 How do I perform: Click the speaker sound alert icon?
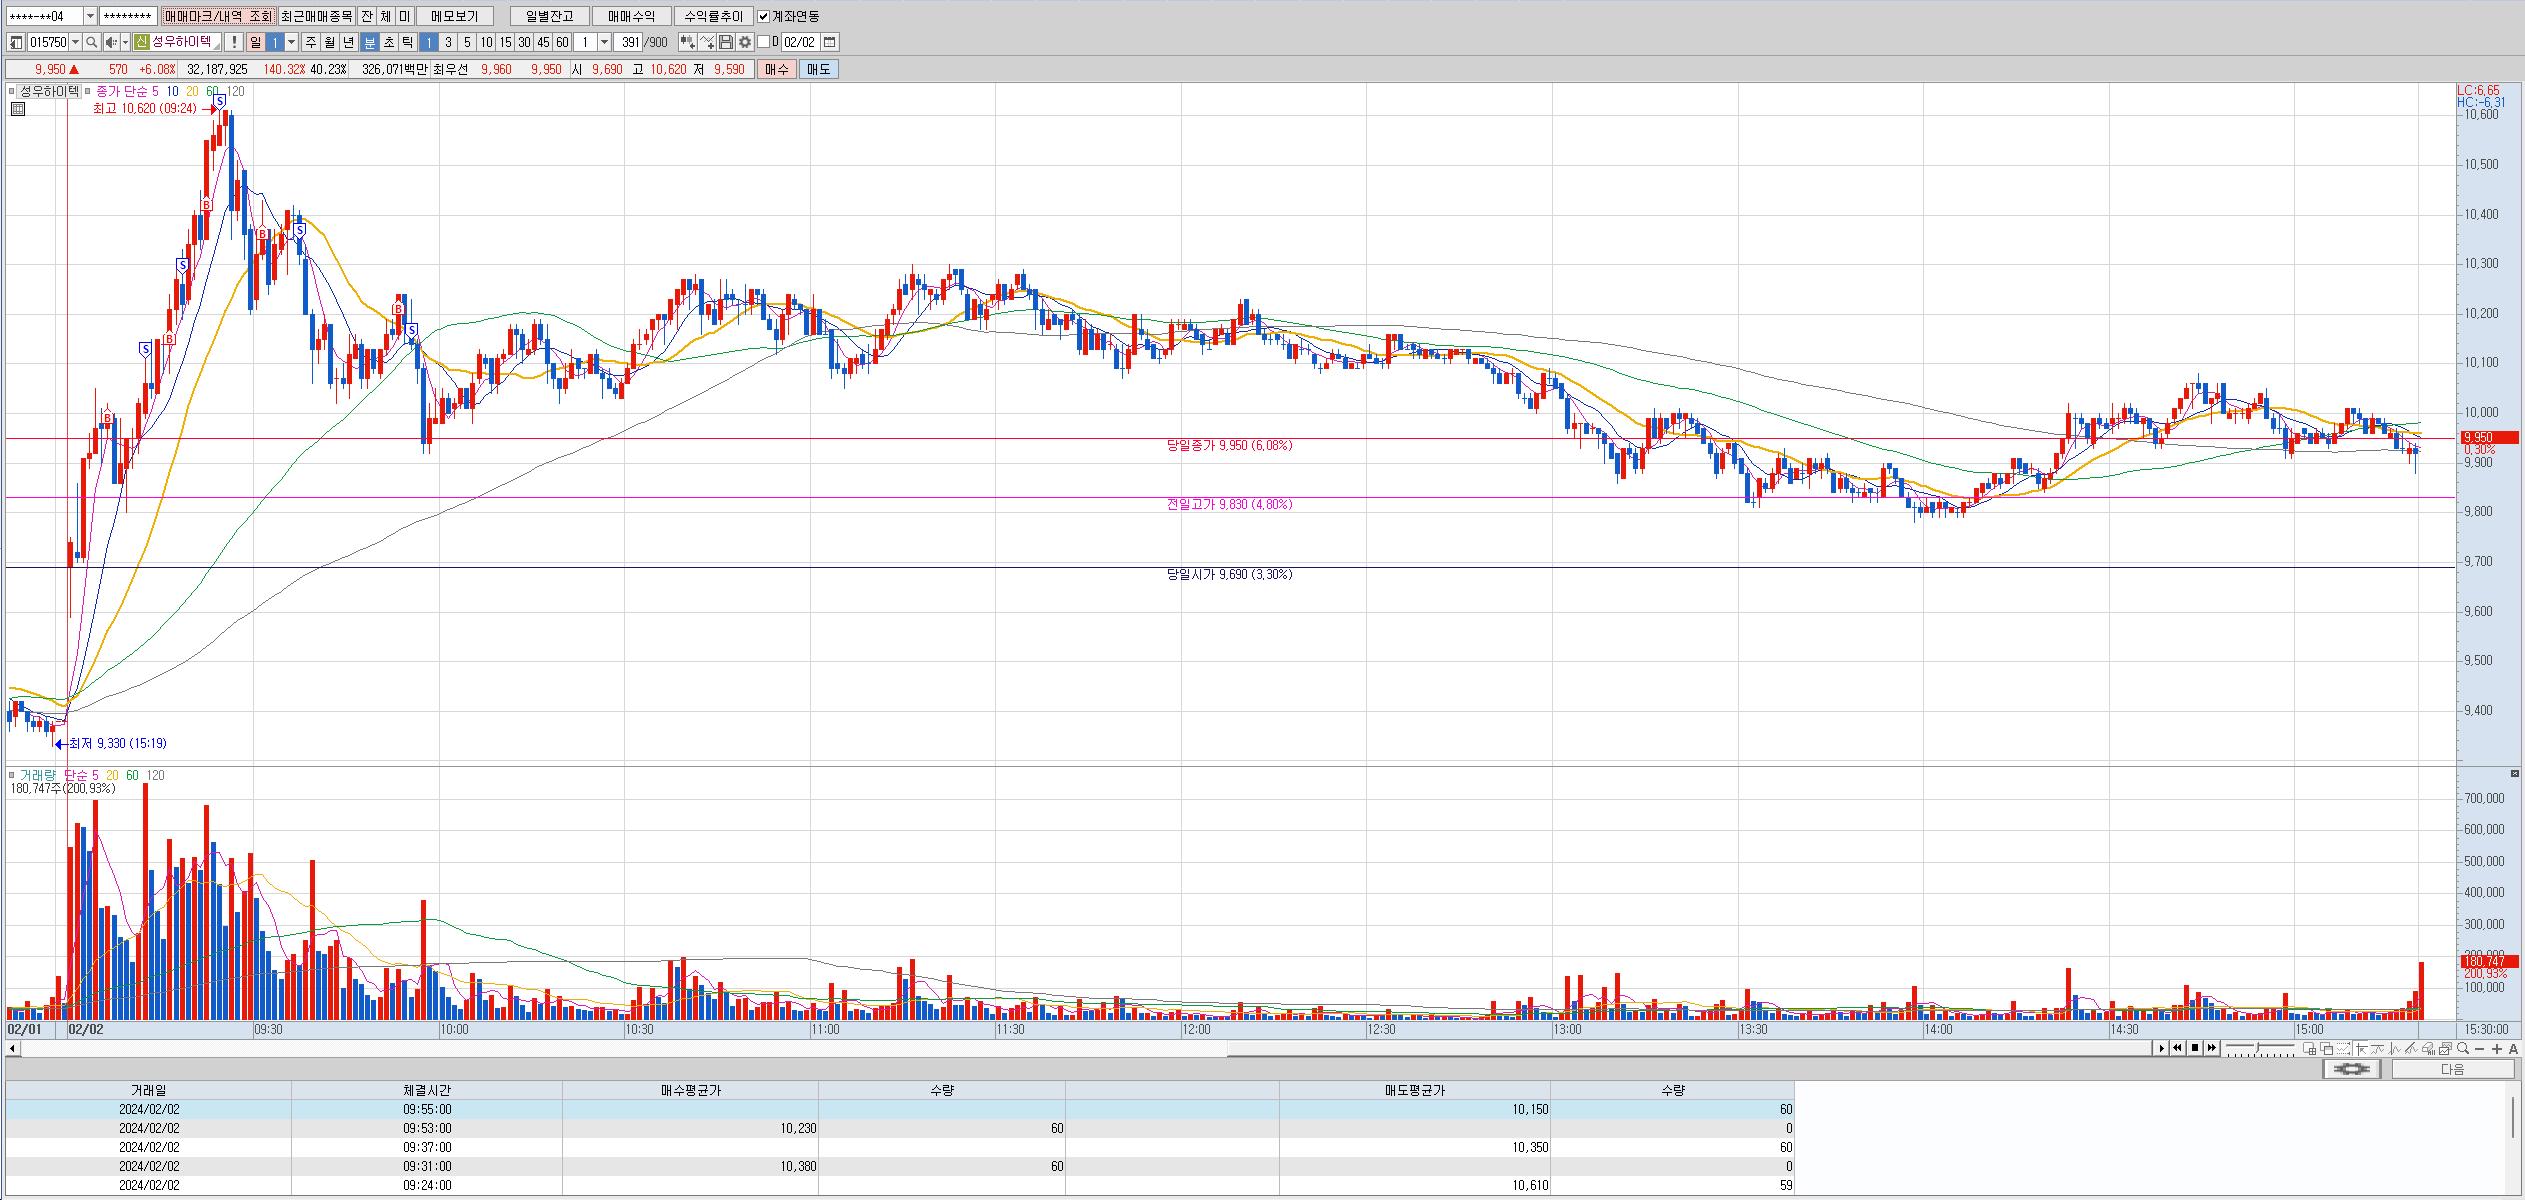[112, 42]
